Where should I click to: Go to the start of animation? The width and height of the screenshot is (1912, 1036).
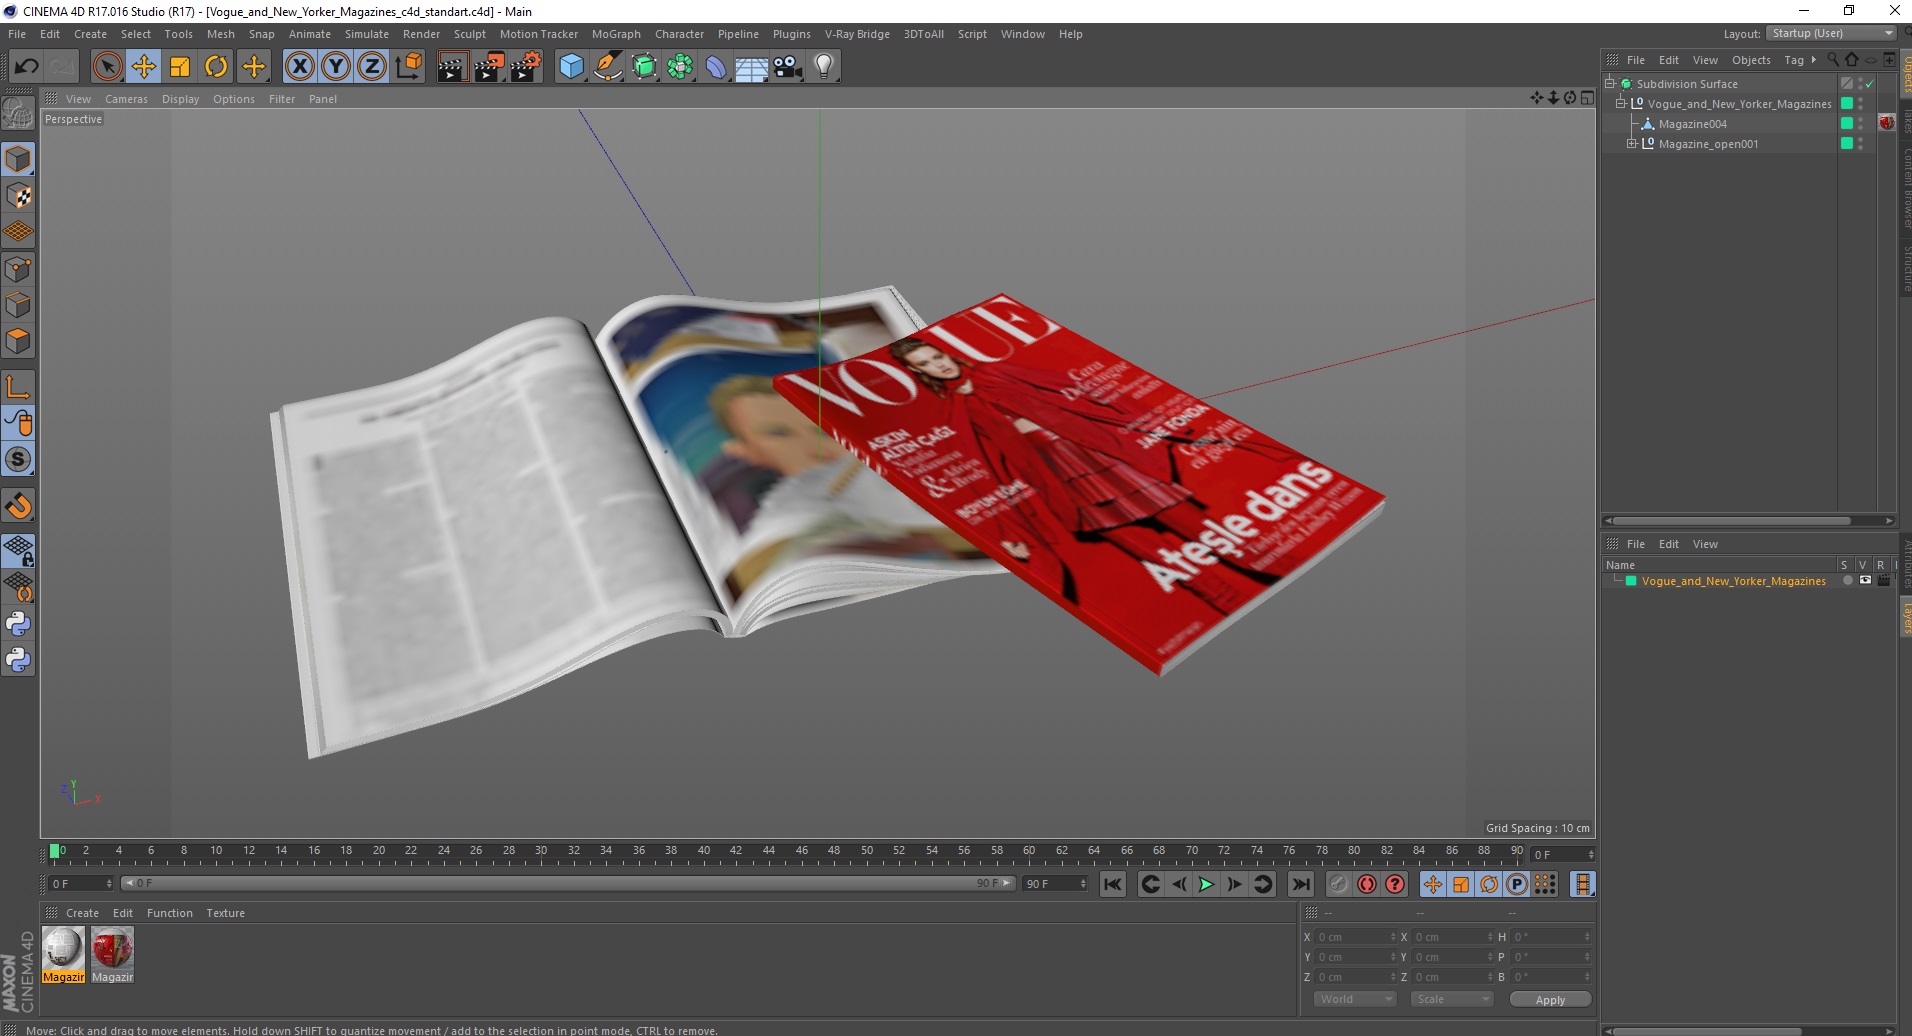click(x=1113, y=884)
